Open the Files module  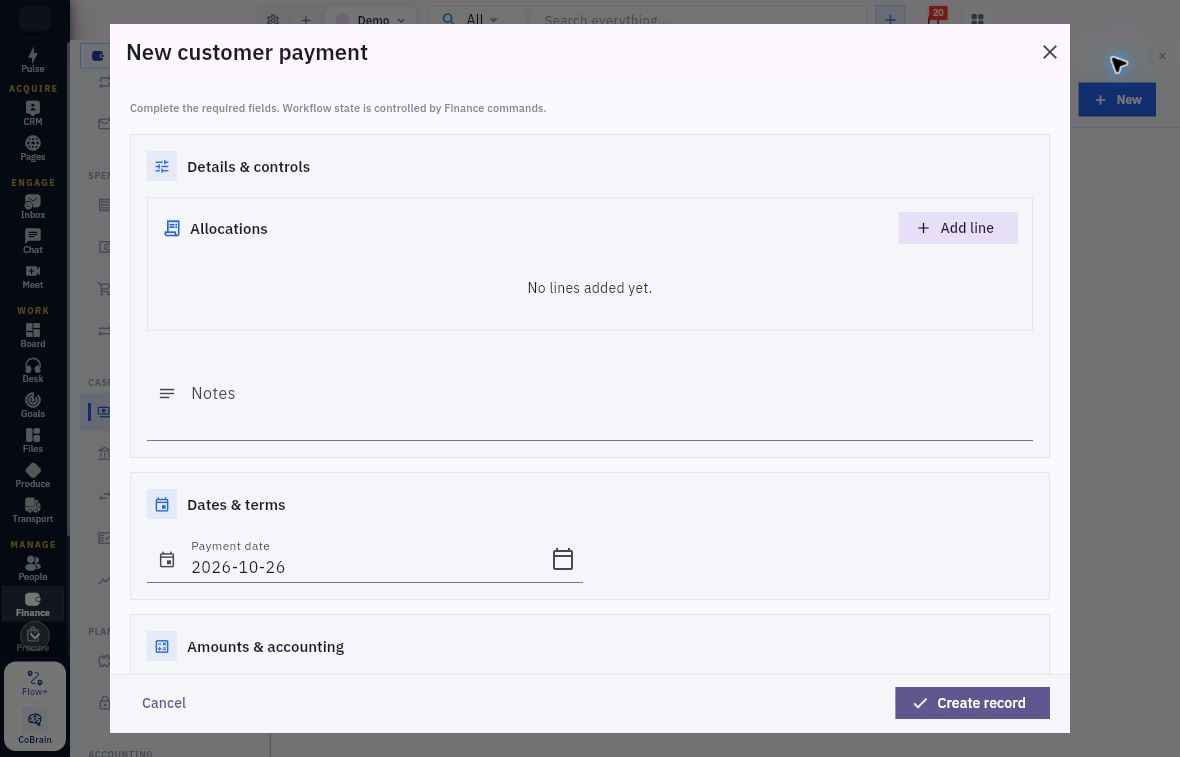pyautogui.click(x=32, y=440)
